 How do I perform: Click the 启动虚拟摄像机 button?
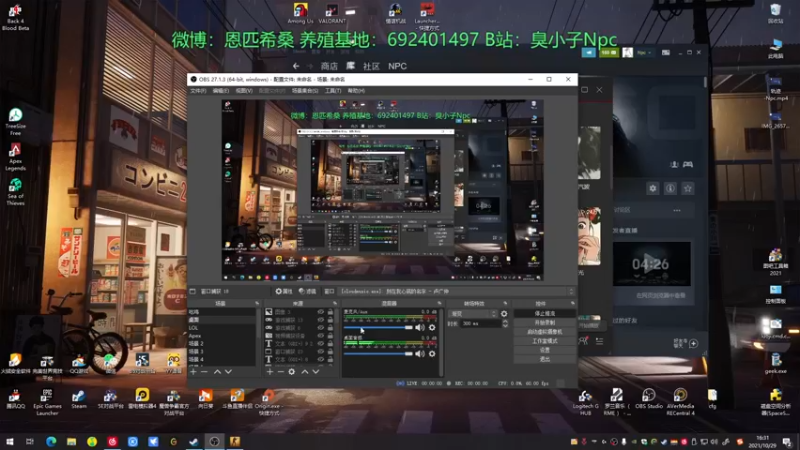coord(544,332)
